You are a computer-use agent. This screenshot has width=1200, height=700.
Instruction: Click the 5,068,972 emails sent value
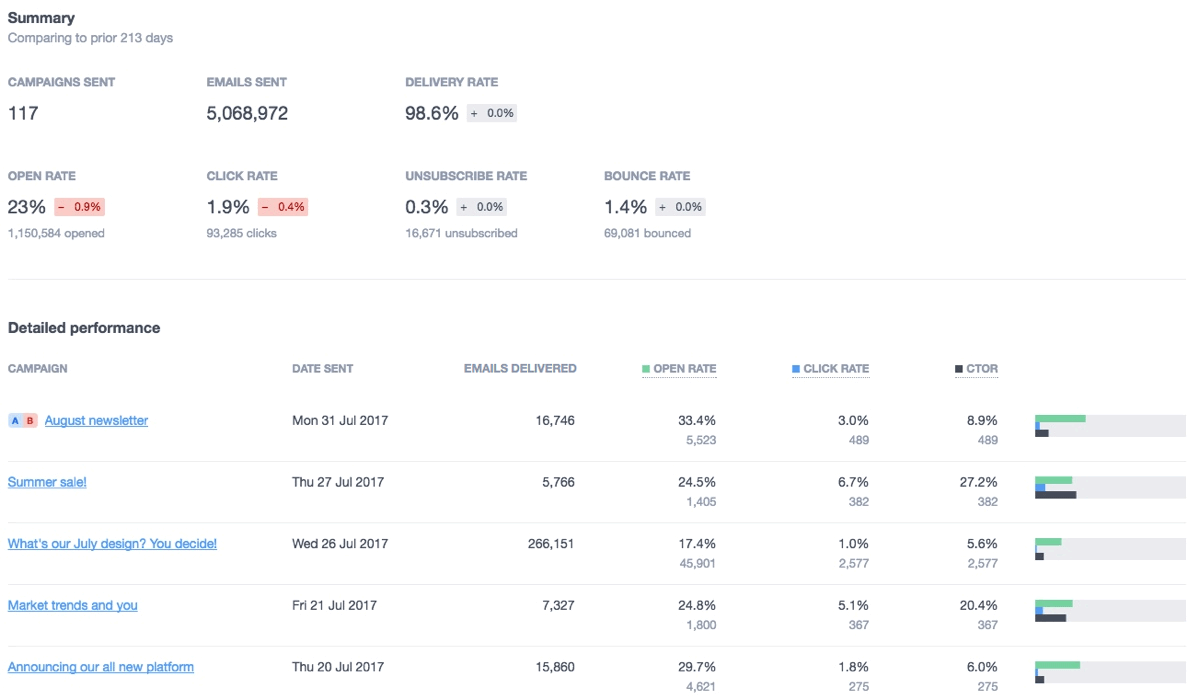[x=247, y=114]
